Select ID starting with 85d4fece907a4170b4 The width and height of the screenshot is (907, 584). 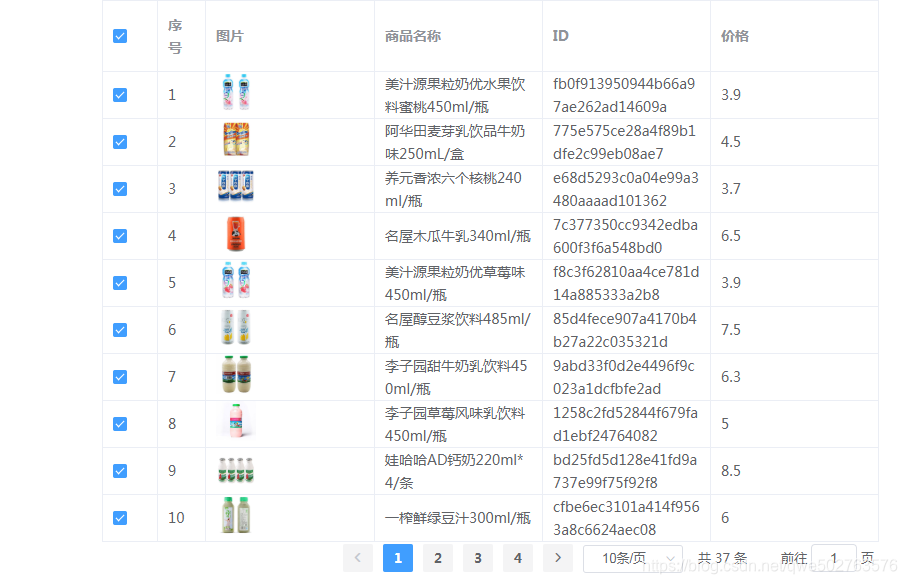tap(625, 330)
